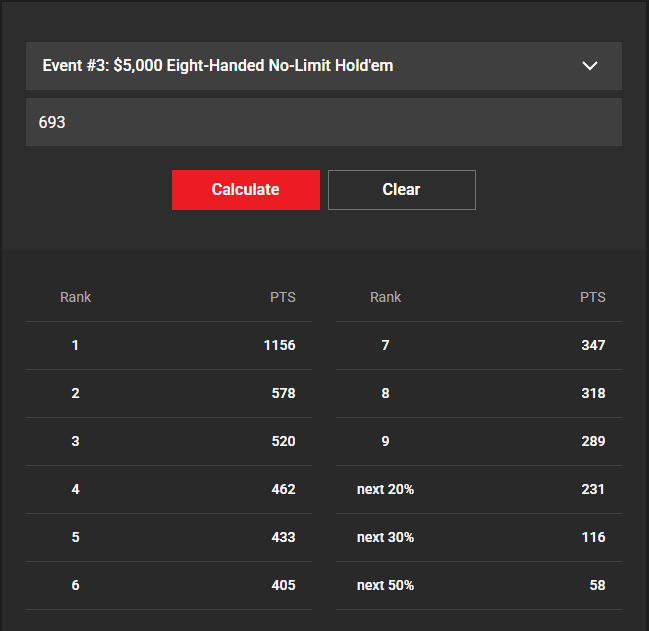The image size is (649, 631).
Task: Select the left PTS column header
Action: pyautogui.click(x=282, y=297)
